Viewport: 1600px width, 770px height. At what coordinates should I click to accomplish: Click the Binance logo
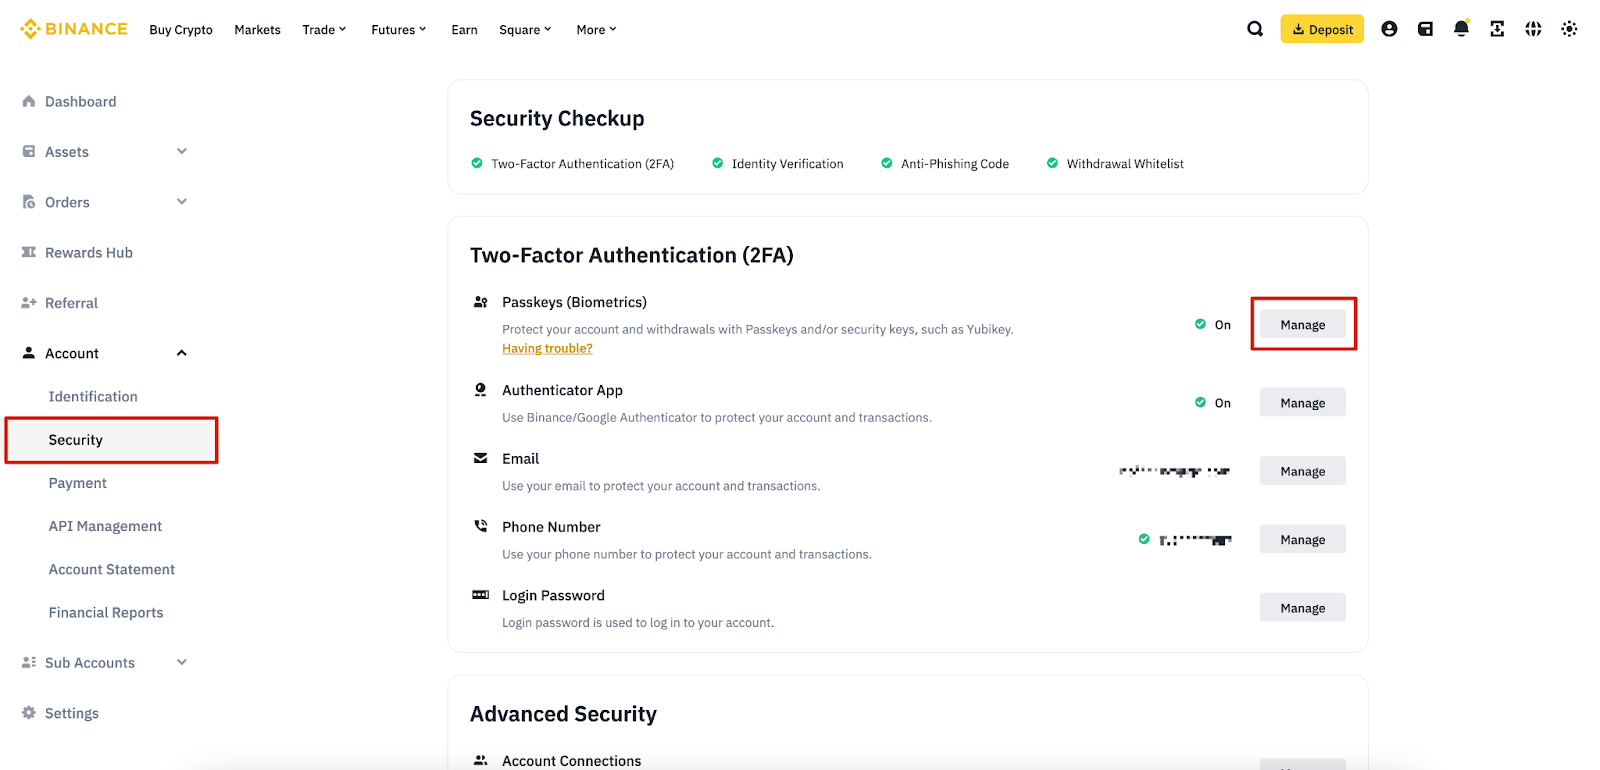[x=74, y=29]
